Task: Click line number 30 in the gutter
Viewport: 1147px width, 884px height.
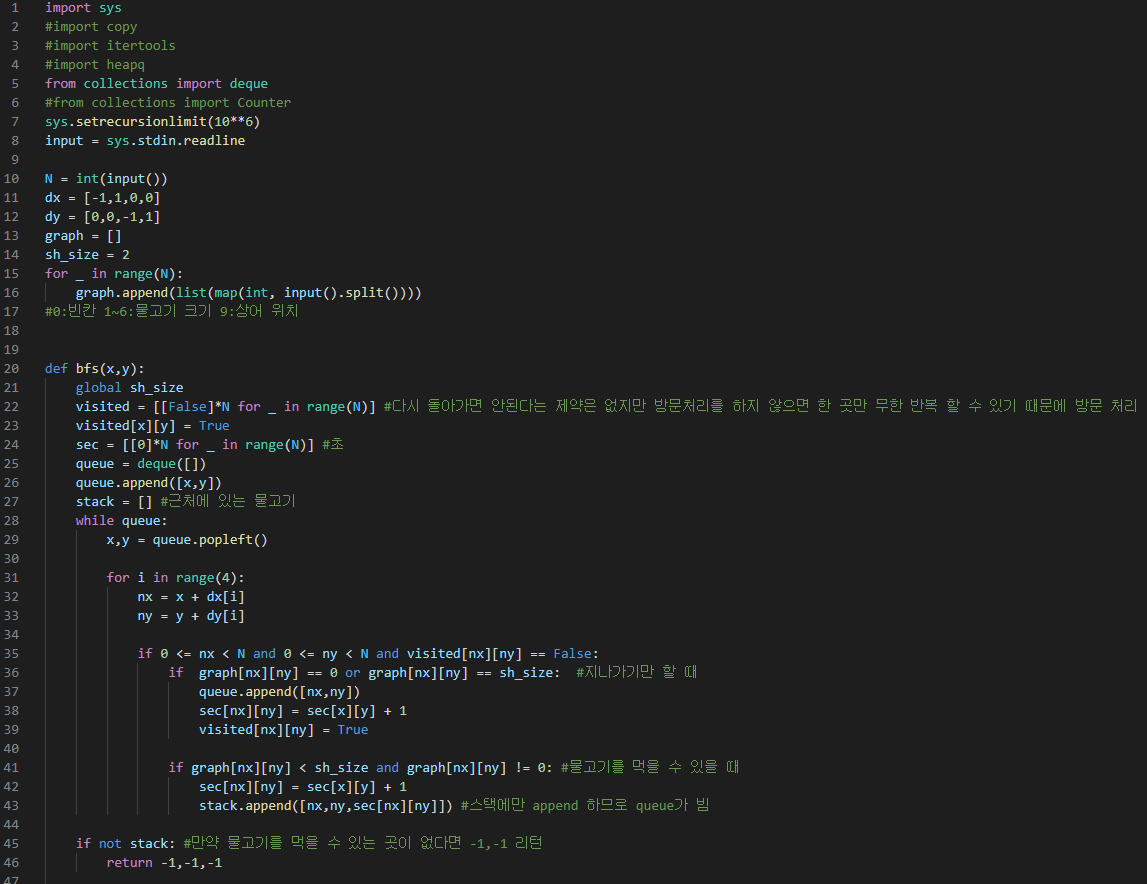Action: (x=12, y=559)
